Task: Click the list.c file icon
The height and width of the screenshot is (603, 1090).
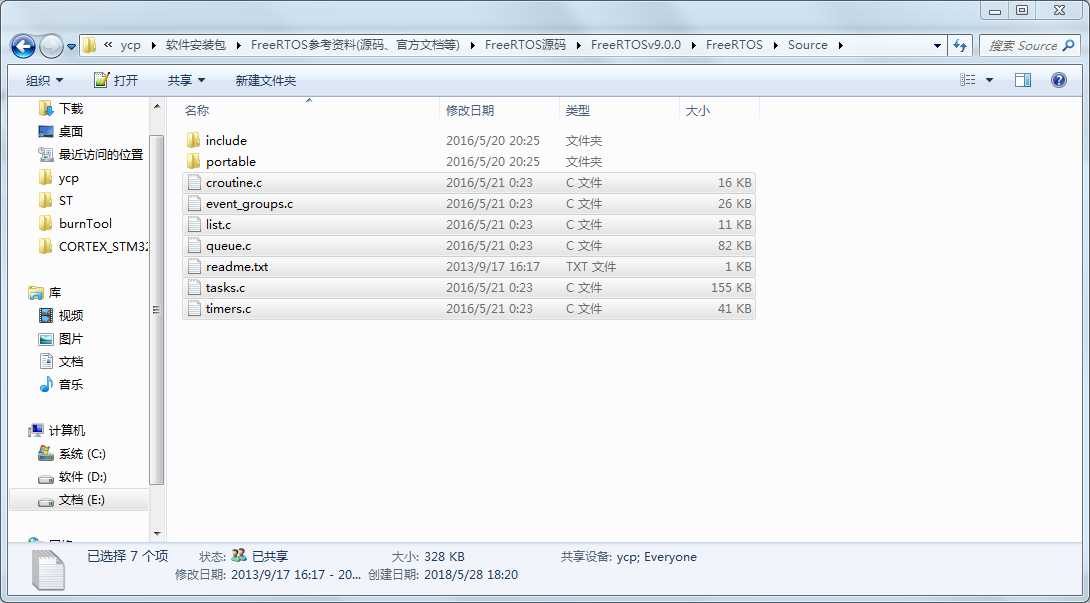Action: point(194,225)
